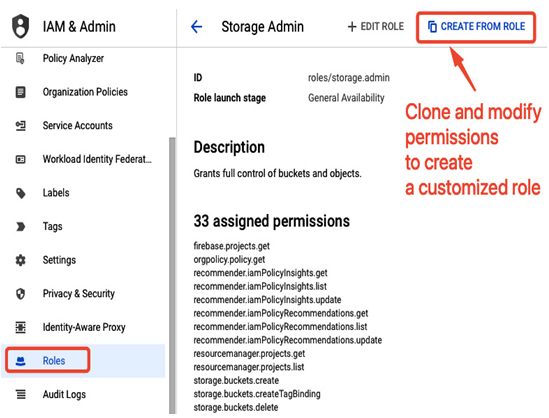Click the Labels tag icon
549x418 pixels.
(x=20, y=193)
